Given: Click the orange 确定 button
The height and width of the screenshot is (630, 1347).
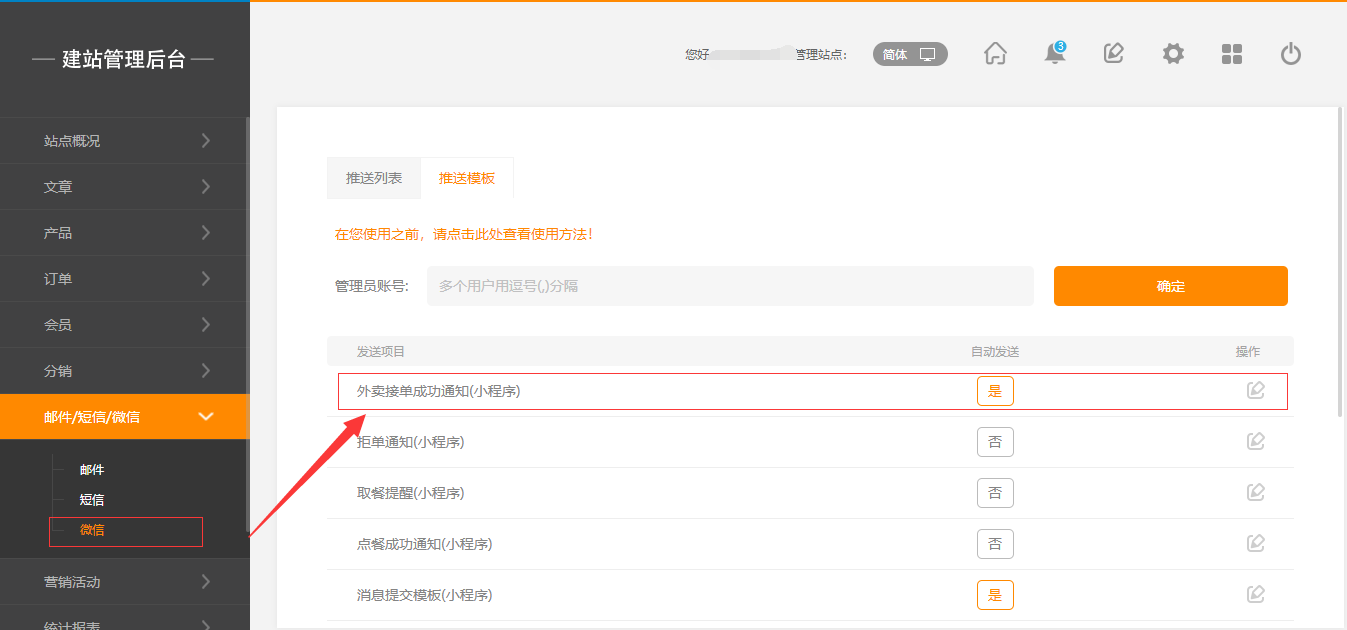Looking at the screenshot, I should [x=1170, y=286].
